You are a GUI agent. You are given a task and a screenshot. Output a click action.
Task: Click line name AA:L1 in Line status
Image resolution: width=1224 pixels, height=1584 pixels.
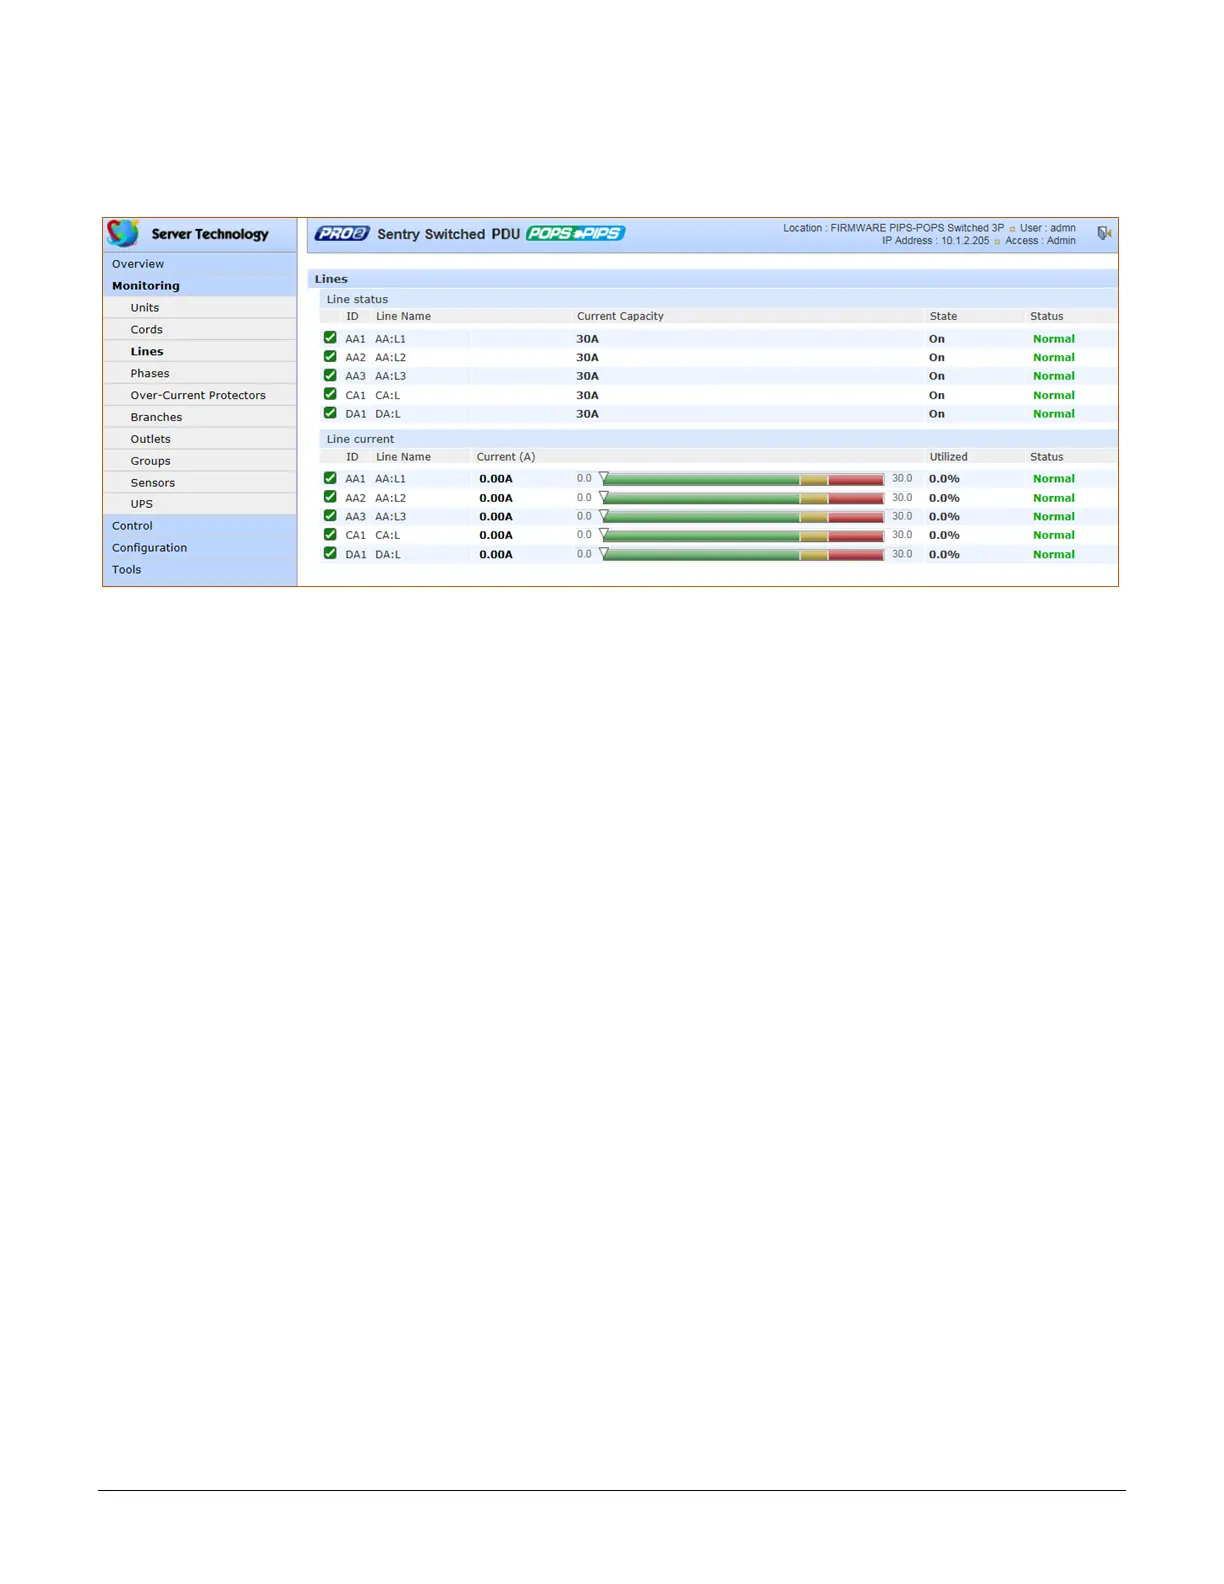coord(390,339)
